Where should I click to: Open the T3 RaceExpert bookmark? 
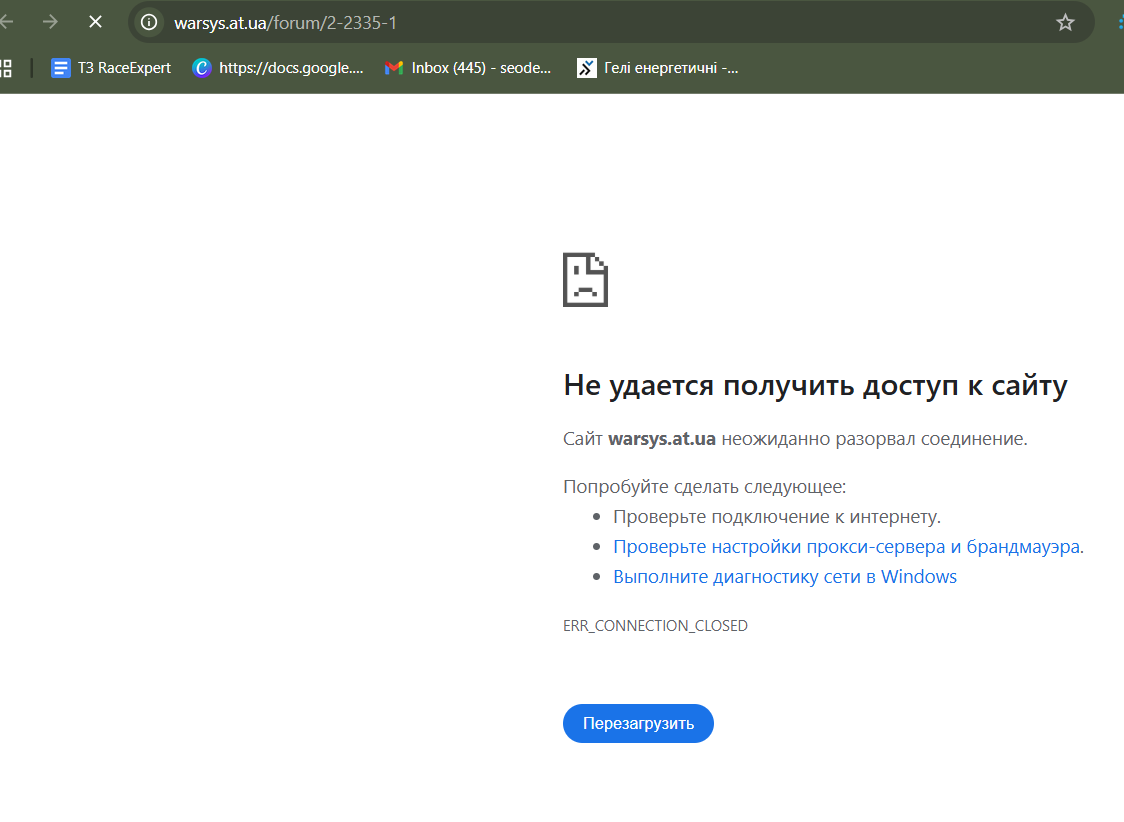(x=111, y=68)
